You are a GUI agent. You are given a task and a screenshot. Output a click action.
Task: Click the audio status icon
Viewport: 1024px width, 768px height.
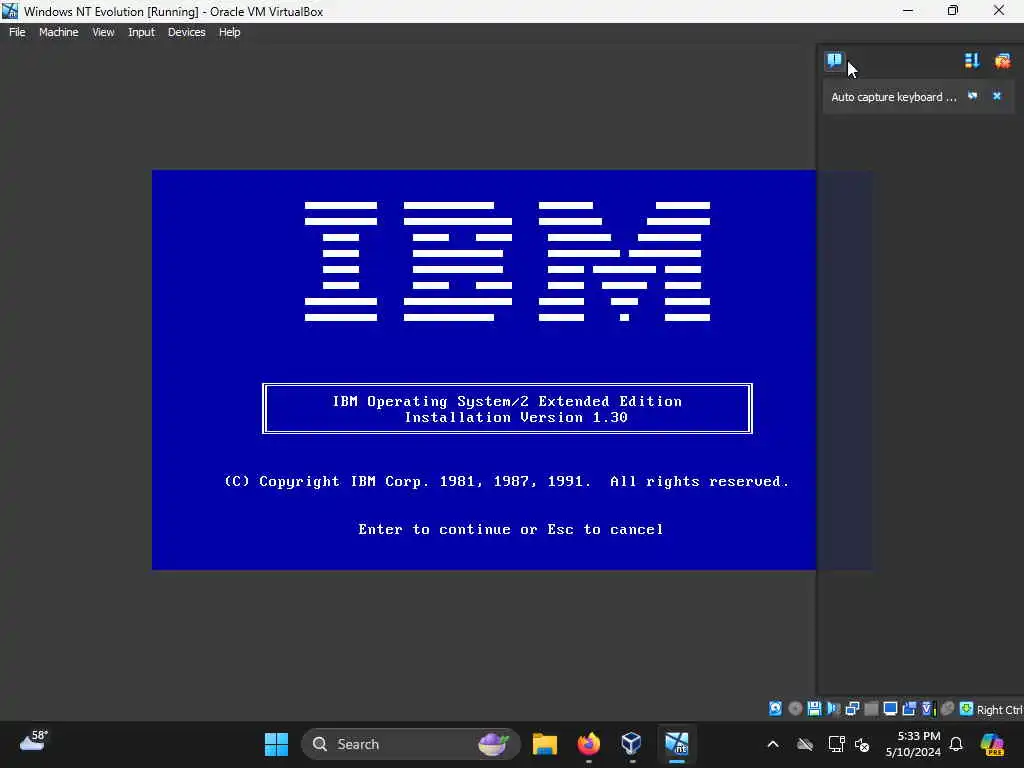pyautogui.click(x=833, y=709)
